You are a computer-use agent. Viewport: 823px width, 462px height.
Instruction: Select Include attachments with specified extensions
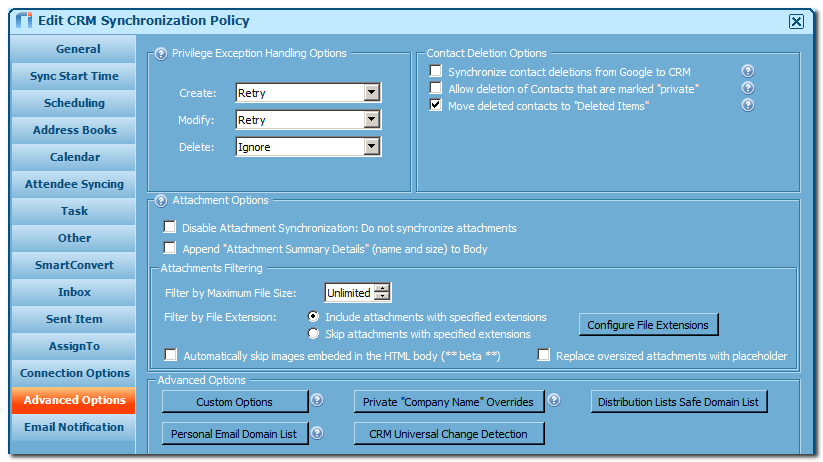(x=313, y=317)
